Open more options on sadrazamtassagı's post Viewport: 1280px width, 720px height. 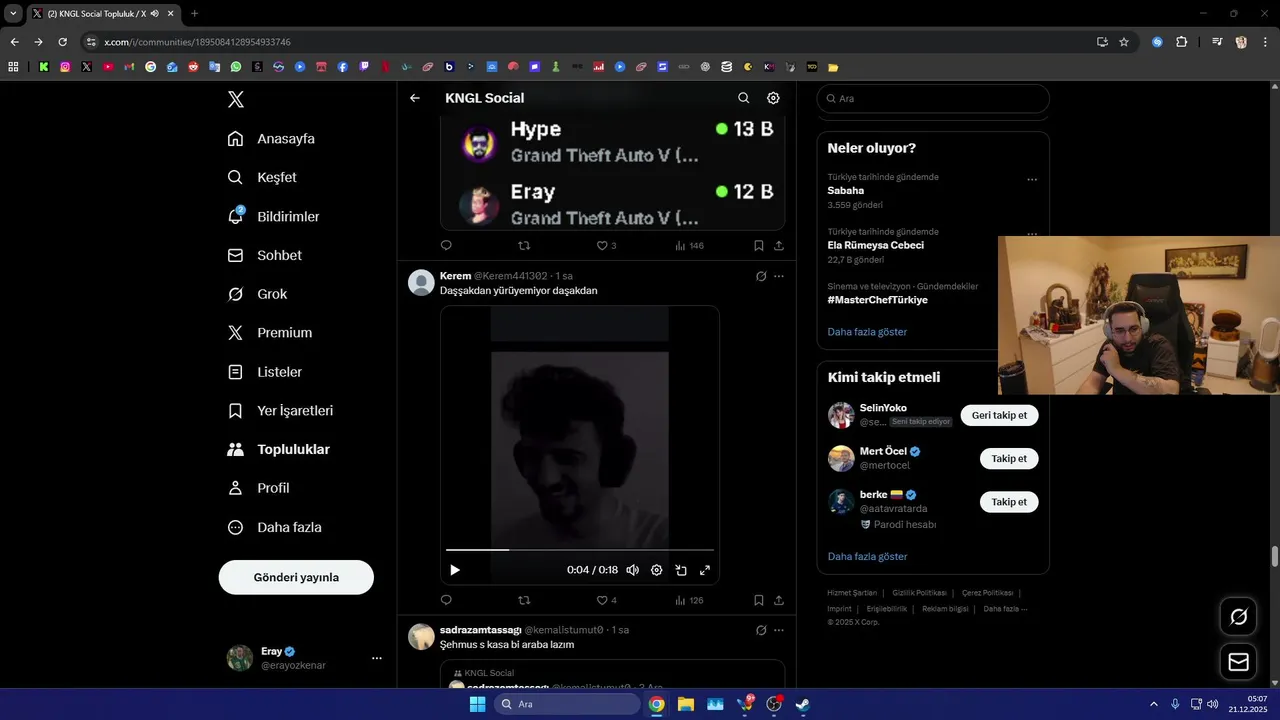[779, 630]
